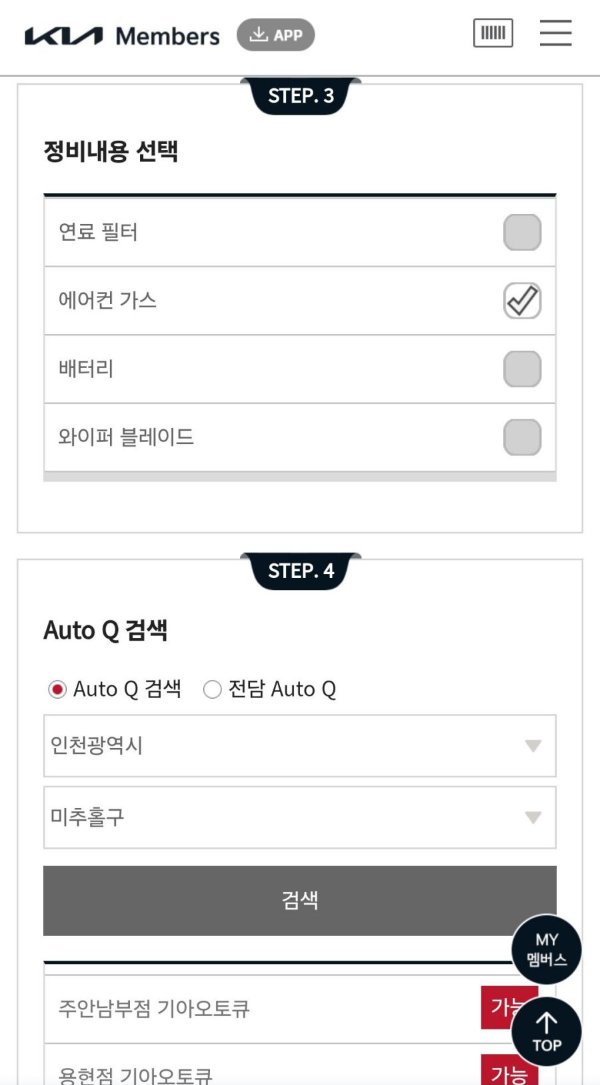
Task: Open the 인천광역시 region dropdown
Action: pos(300,746)
